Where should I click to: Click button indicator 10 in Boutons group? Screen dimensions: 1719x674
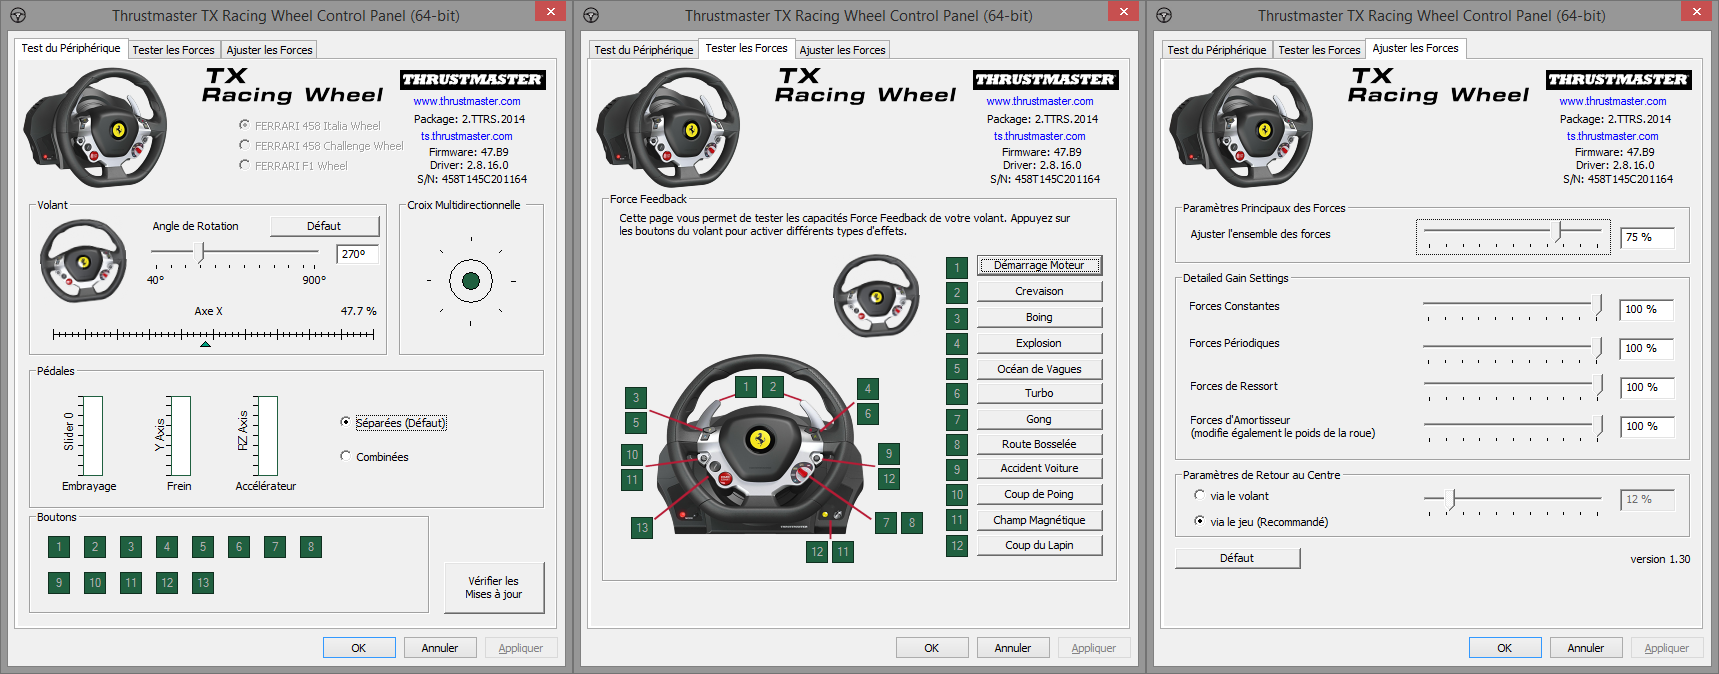[x=95, y=583]
